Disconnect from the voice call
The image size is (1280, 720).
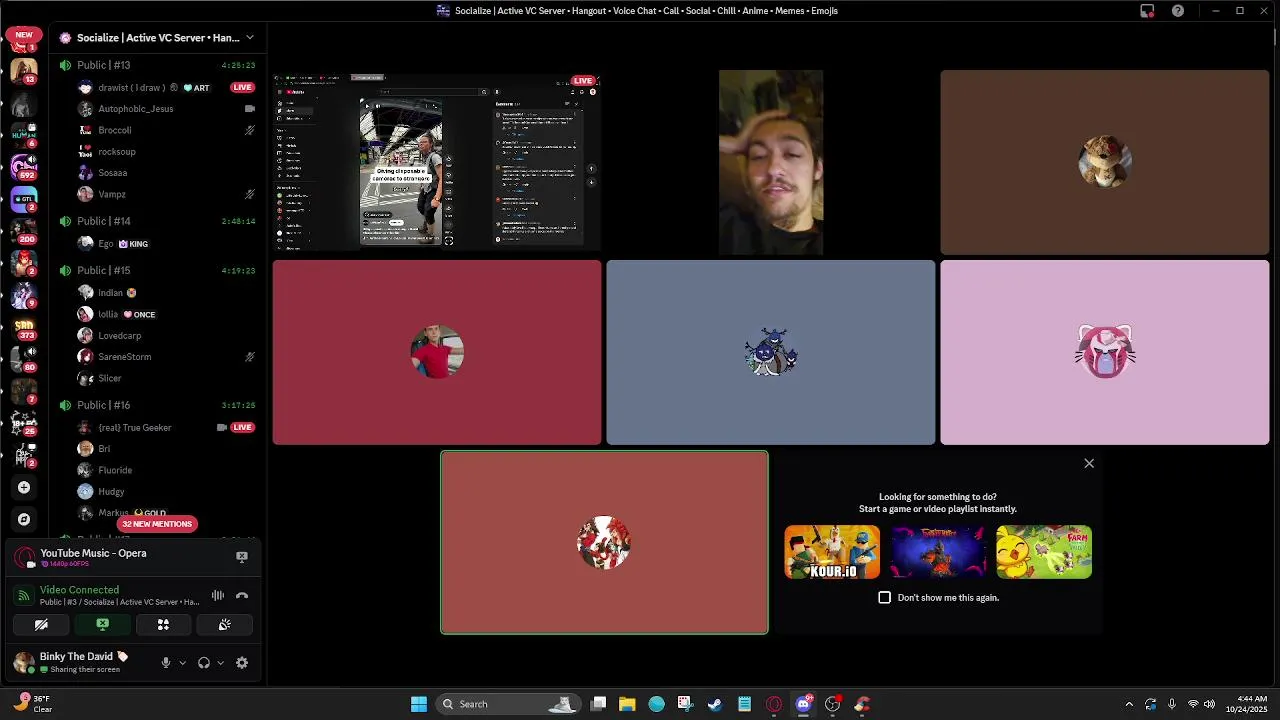tap(241, 596)
